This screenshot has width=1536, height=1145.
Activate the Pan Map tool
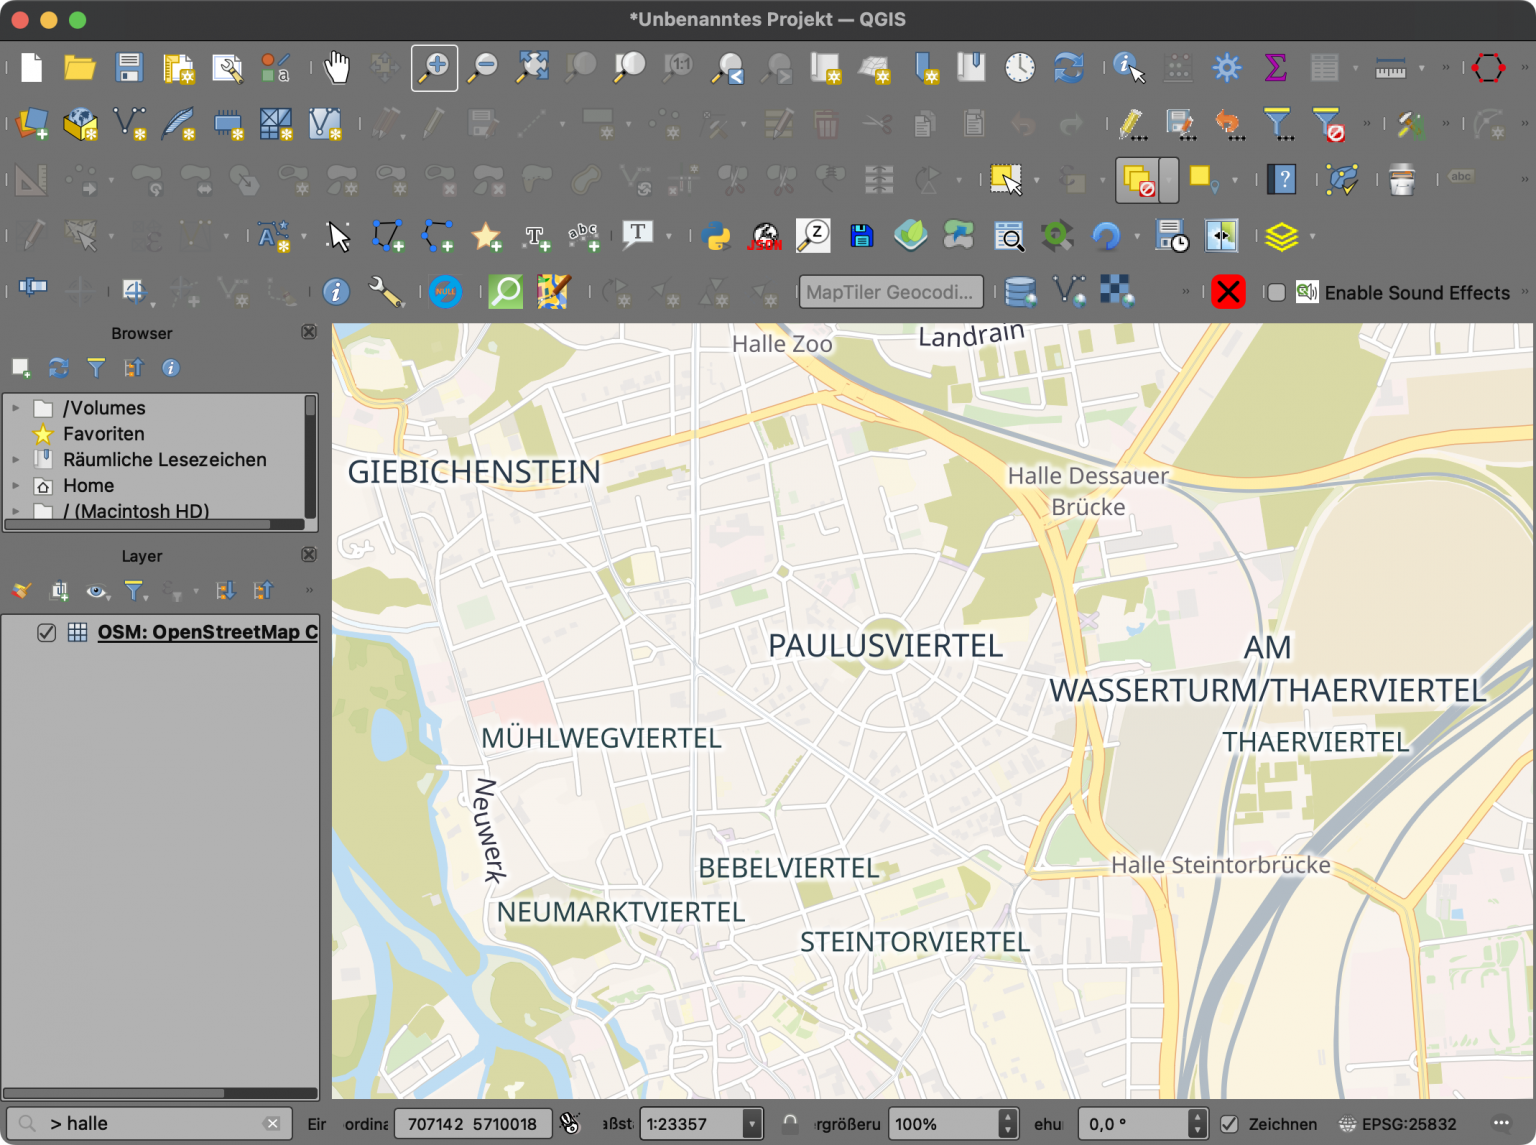[336, 67]
